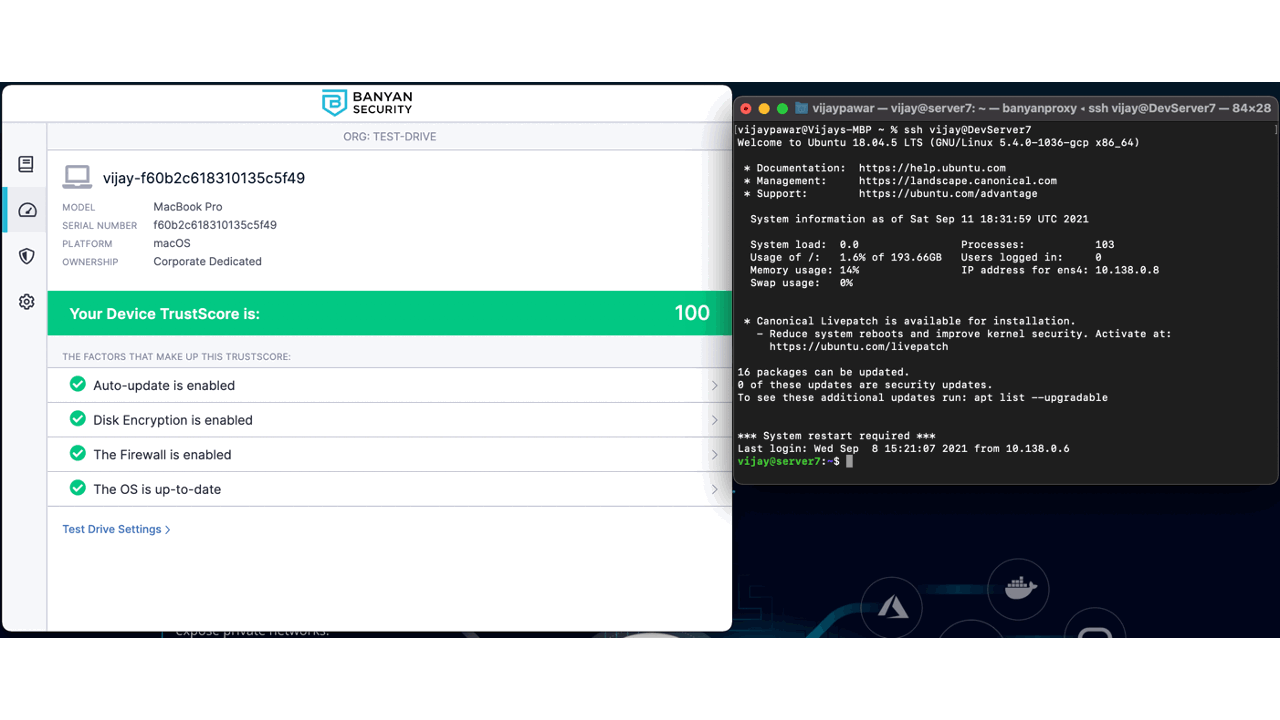Click the green check beside Disk Encryption

tap(77, 419)
